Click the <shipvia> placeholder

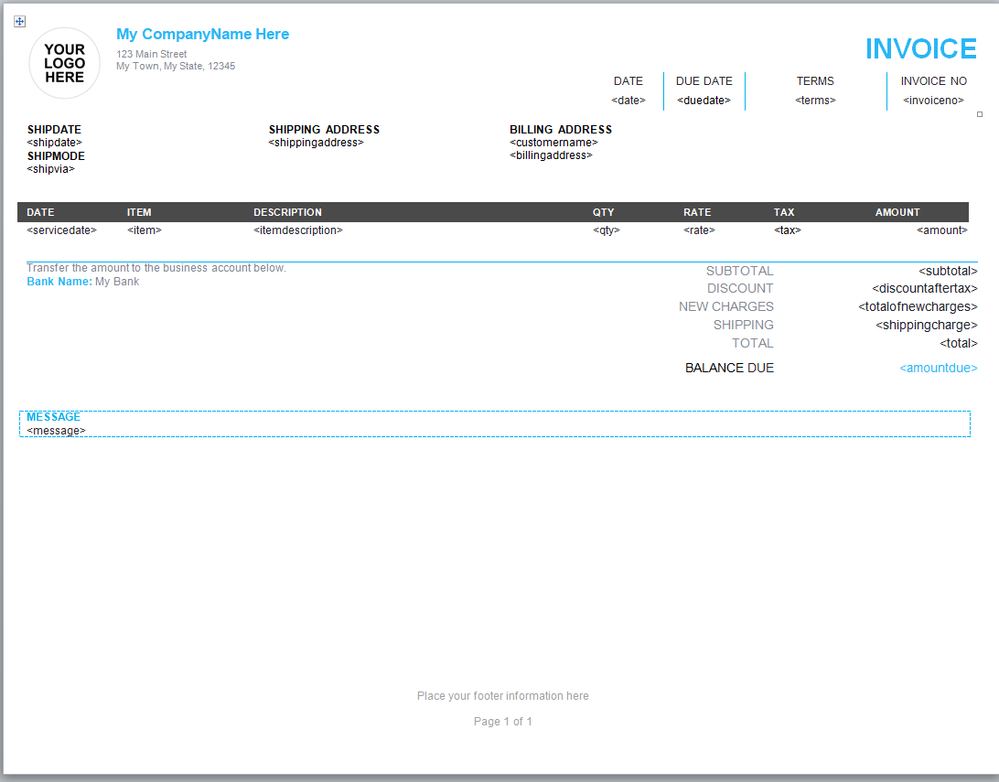[50, 169]
